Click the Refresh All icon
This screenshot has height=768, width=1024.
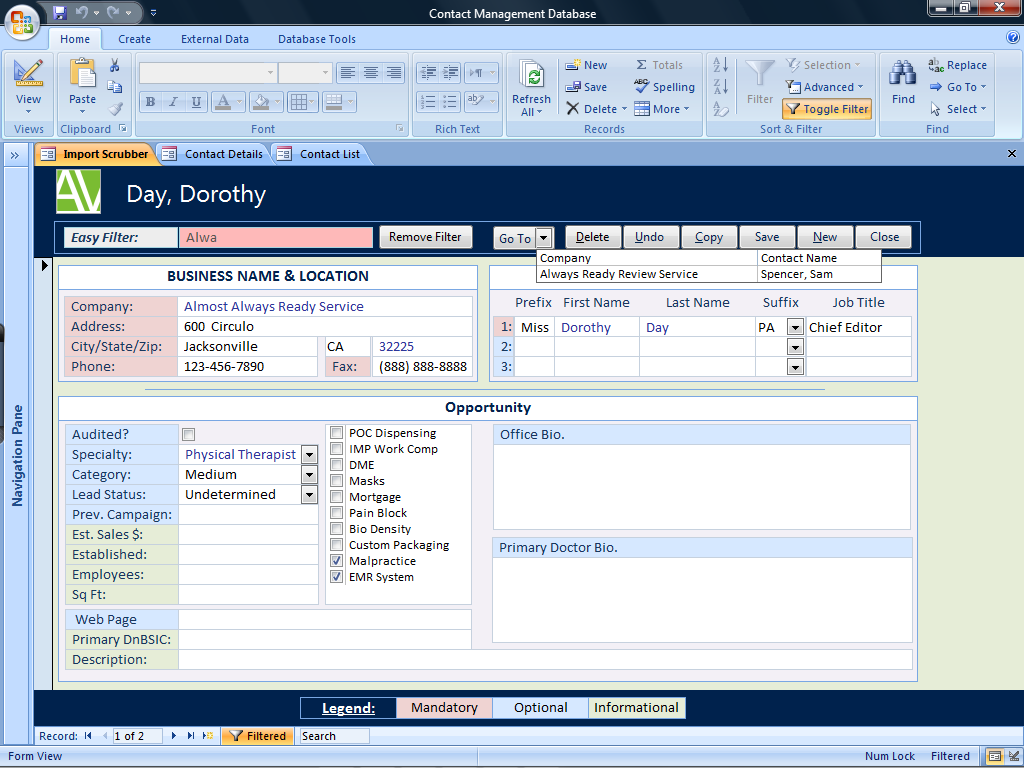(532, 75)
